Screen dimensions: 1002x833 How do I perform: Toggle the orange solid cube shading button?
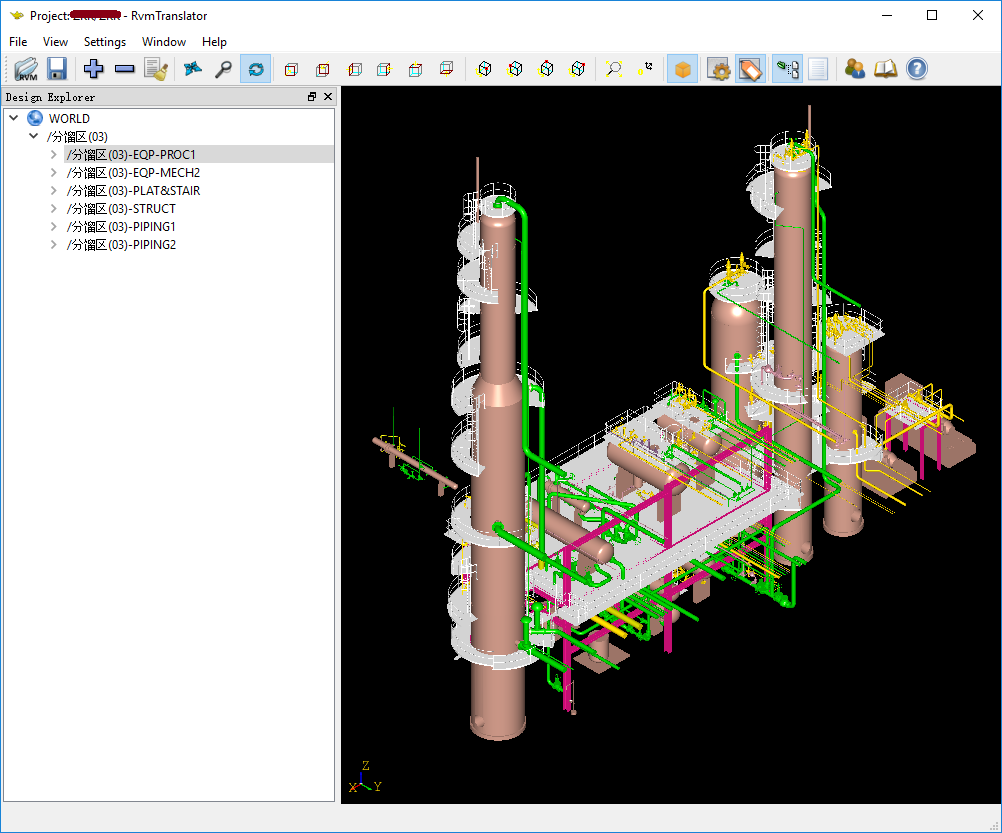point(682,69)
